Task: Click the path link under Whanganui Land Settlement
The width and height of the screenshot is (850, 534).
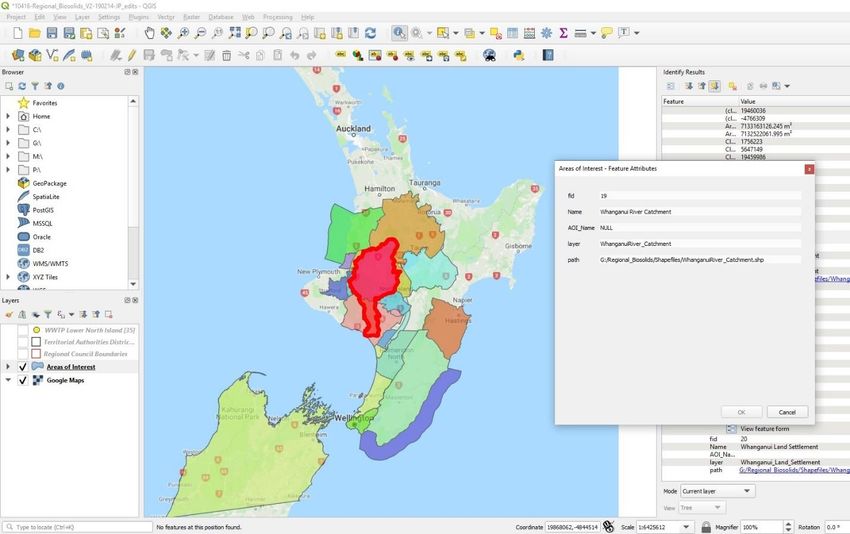Action: pos(794,470)
